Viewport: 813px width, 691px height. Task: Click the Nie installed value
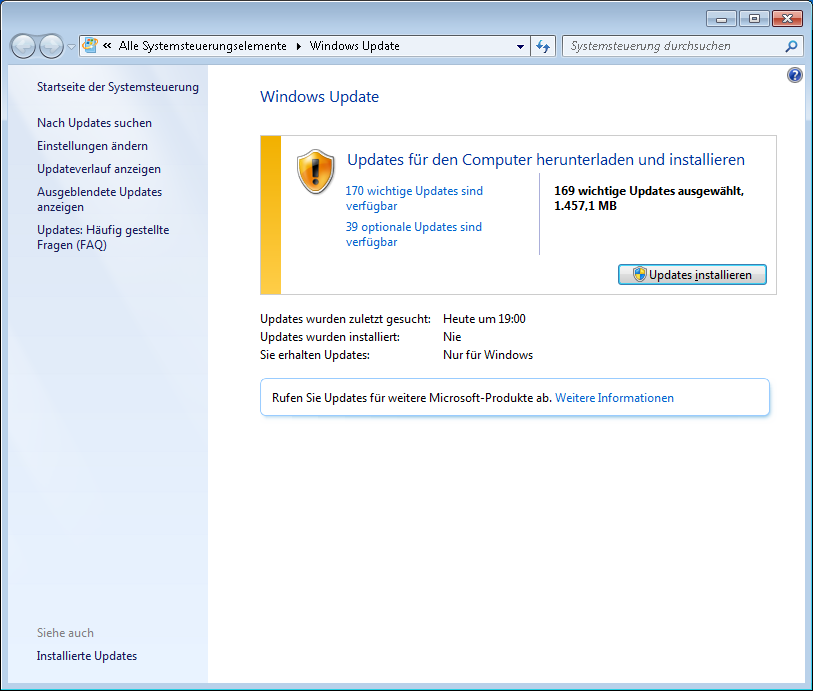click(452, 337)
